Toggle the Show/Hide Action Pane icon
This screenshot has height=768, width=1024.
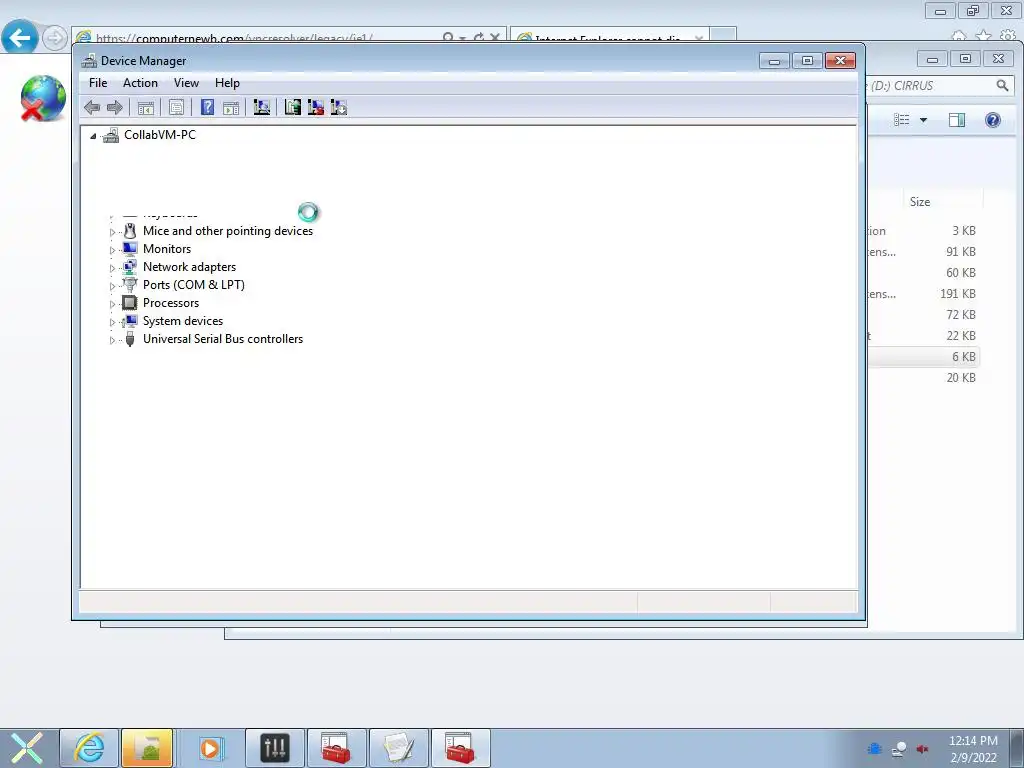click(x=231, y=108)
